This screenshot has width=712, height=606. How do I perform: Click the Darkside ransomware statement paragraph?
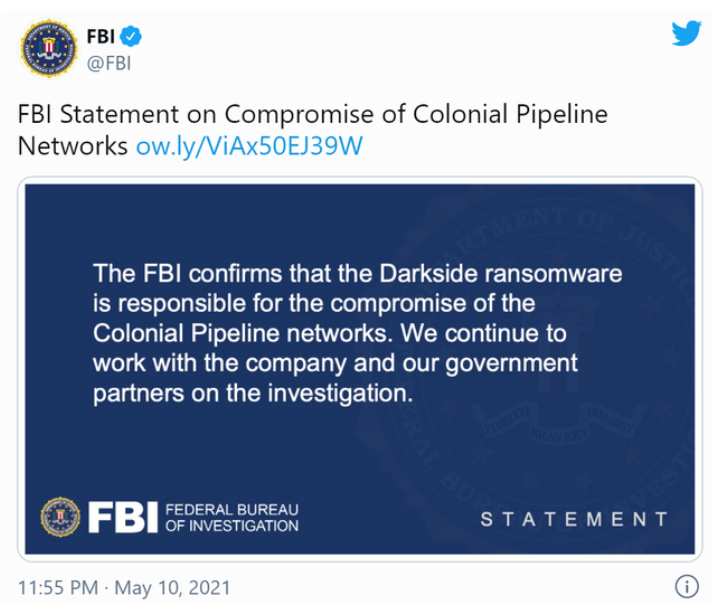(x=357, y=333)
